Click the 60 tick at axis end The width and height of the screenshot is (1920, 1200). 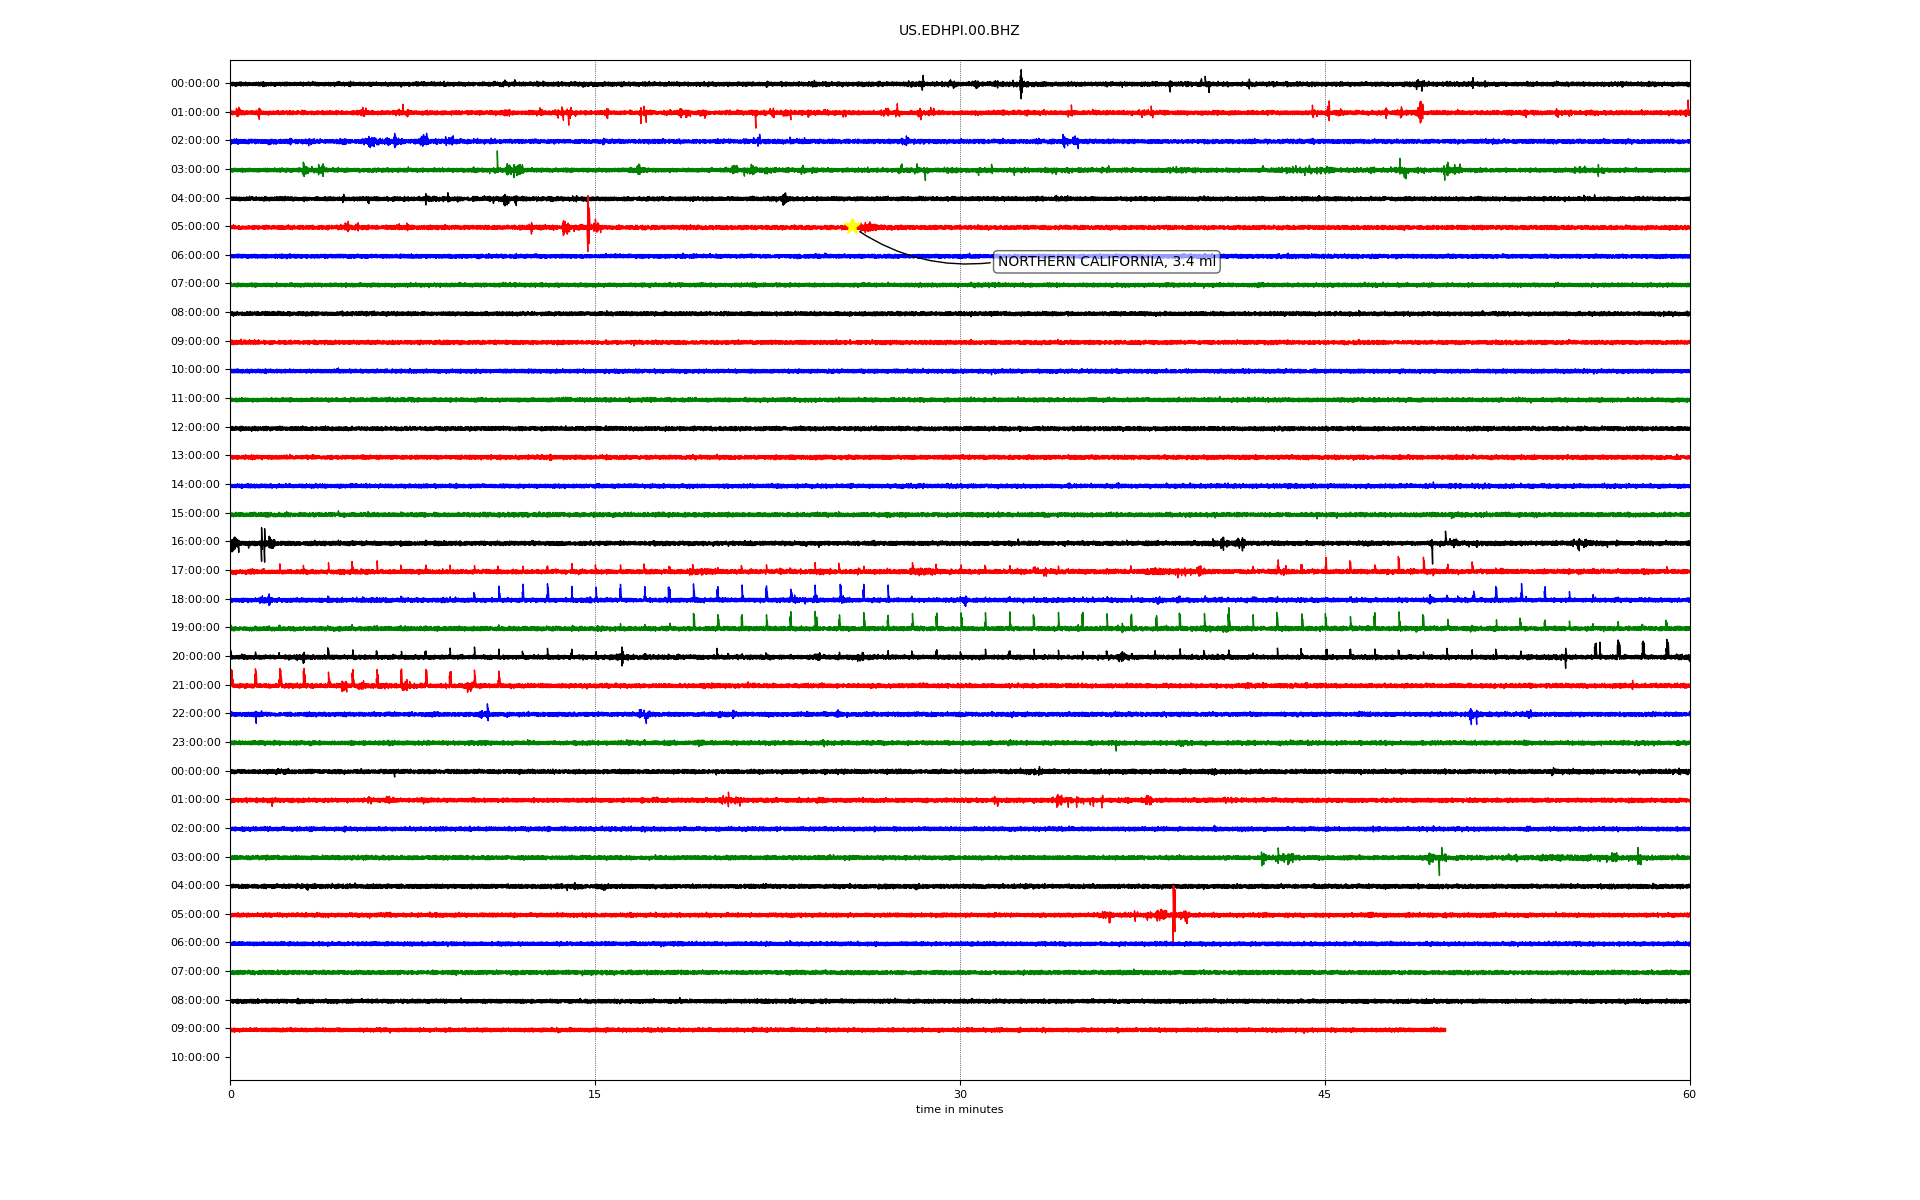(x=1689, y=1094)
